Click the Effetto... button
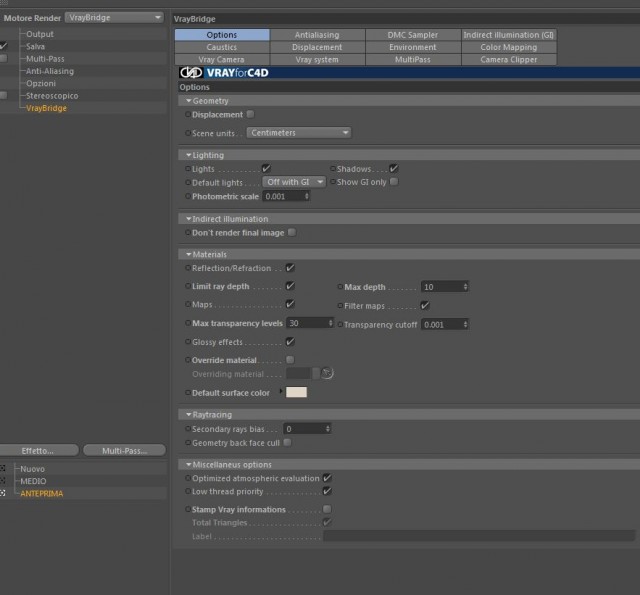This screenshot has height=595, width=640. [38, 451]
